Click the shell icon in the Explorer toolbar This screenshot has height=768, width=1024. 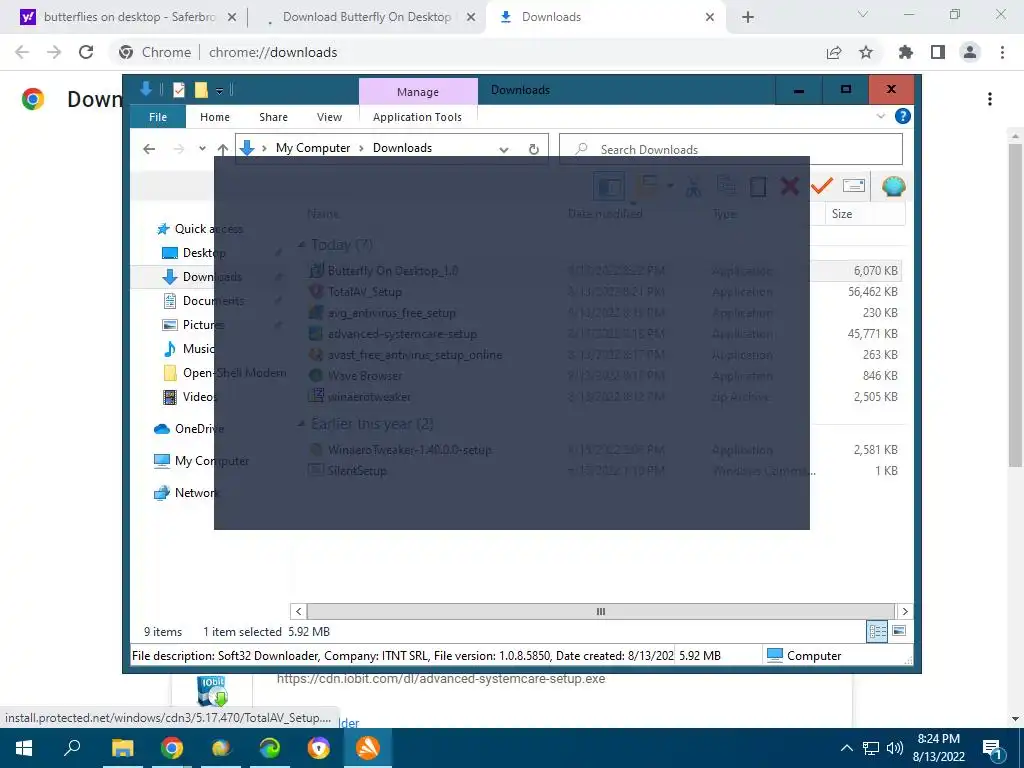tap(893, 186)
